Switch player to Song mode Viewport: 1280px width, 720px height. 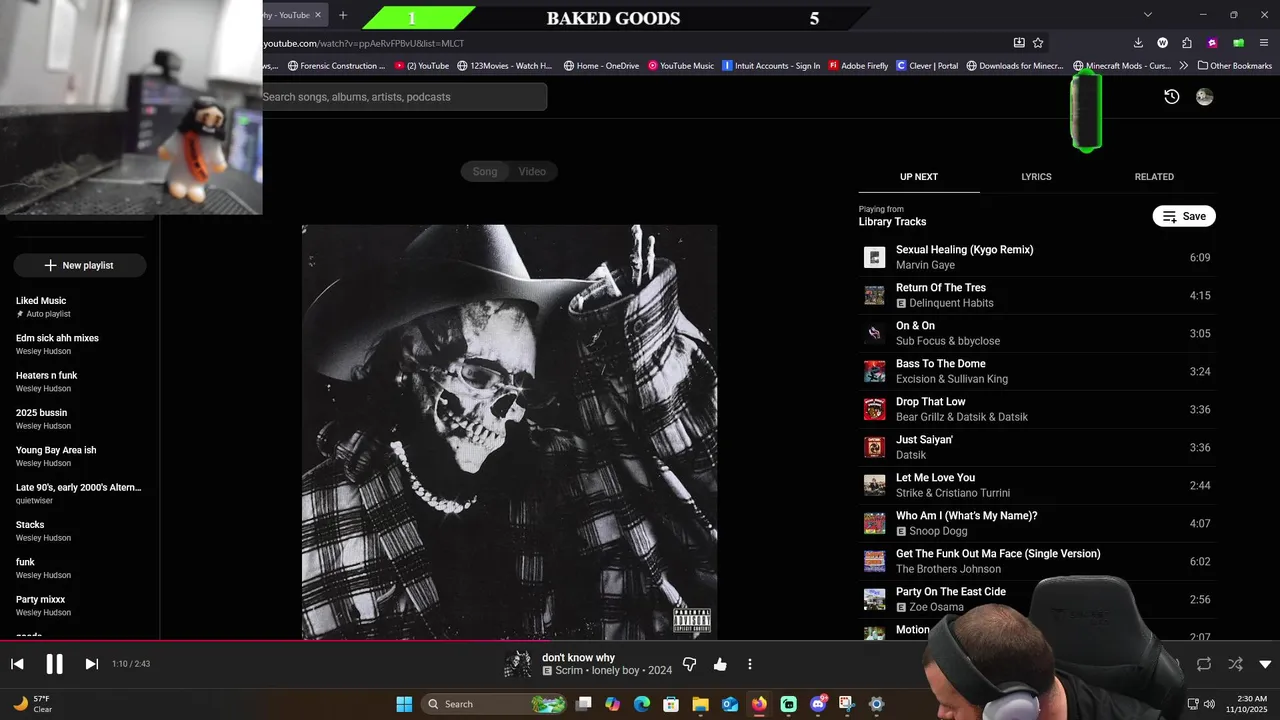click(485, 172)
